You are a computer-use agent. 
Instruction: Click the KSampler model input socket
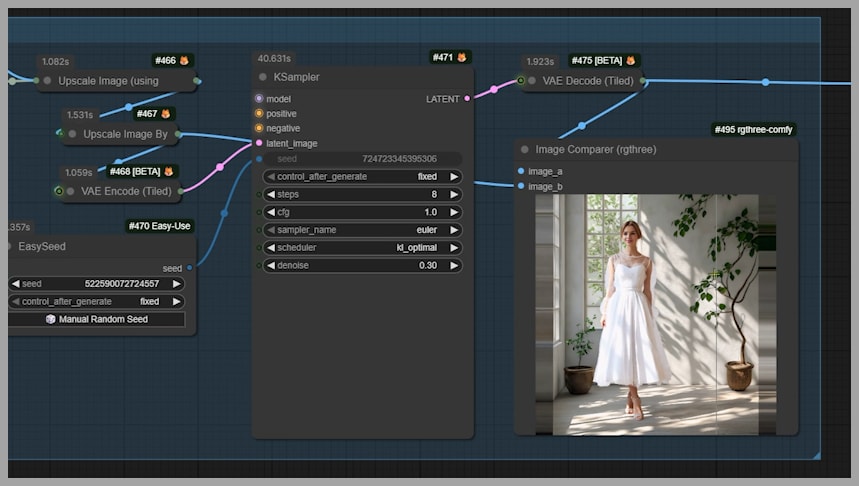(x=259, y=99)
